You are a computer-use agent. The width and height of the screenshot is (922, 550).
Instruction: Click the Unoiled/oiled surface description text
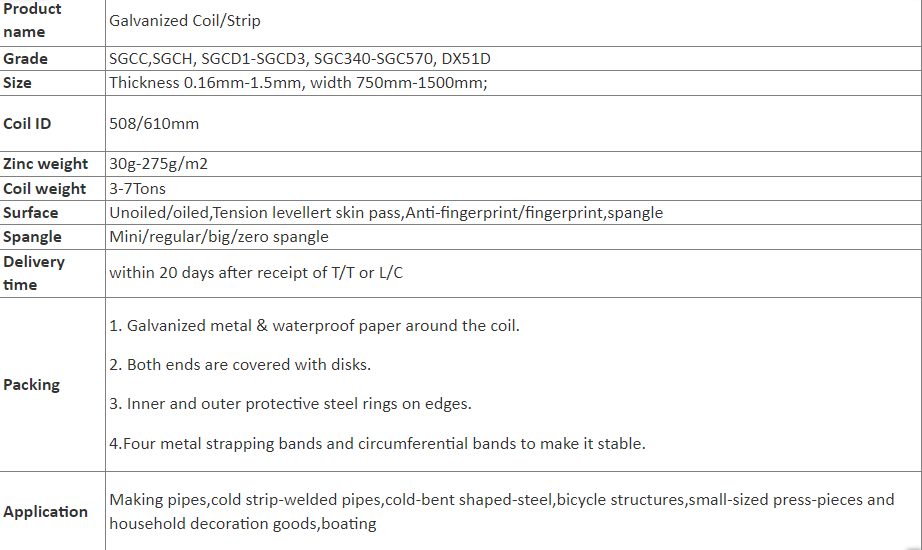point(385,212)
